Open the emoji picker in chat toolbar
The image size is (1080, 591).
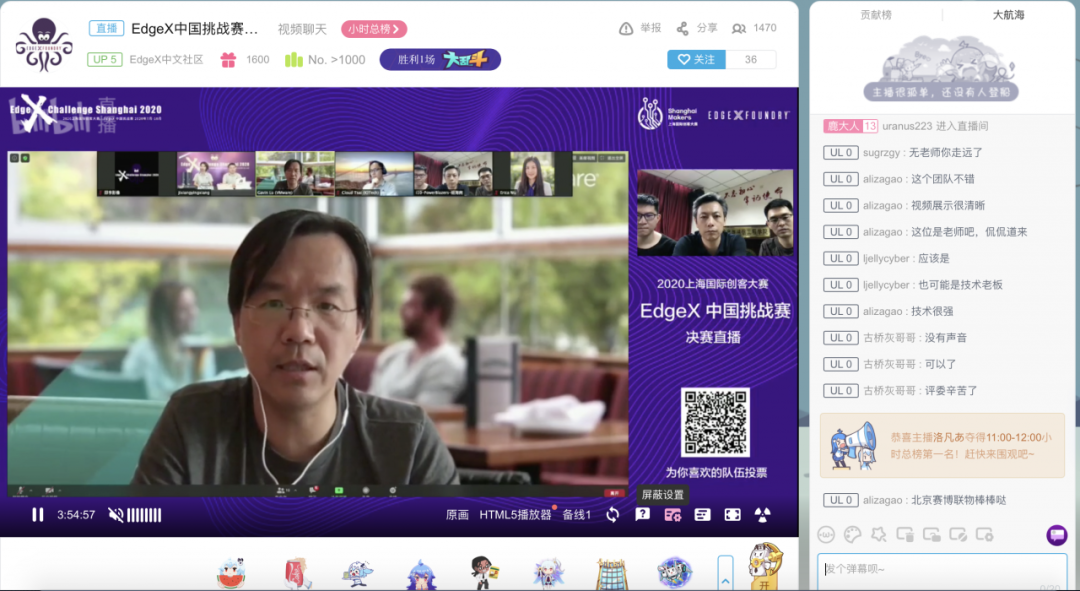pyautogui.click(x=827, y=534)
